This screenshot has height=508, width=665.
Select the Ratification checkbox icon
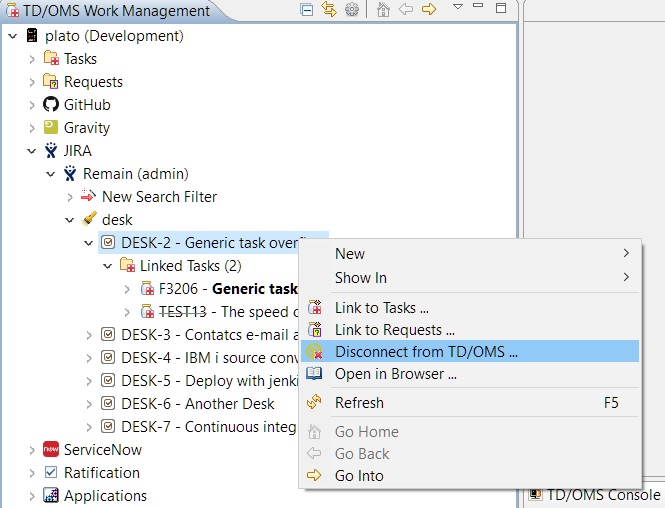pyautogui.click(x=51, y=473)
